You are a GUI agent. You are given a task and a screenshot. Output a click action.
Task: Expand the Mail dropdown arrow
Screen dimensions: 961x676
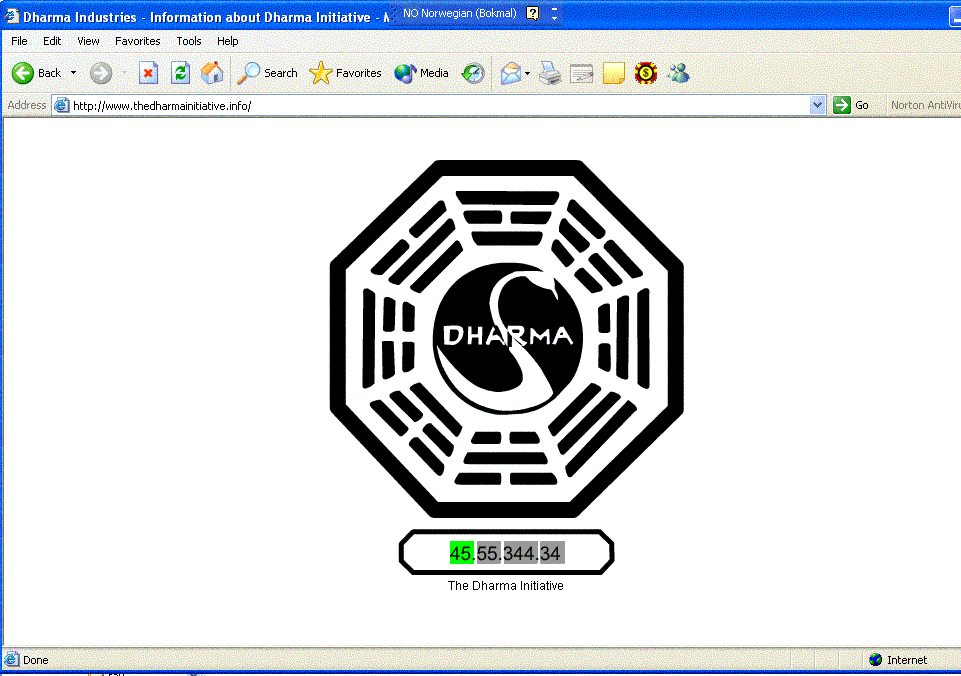[527, 73]
